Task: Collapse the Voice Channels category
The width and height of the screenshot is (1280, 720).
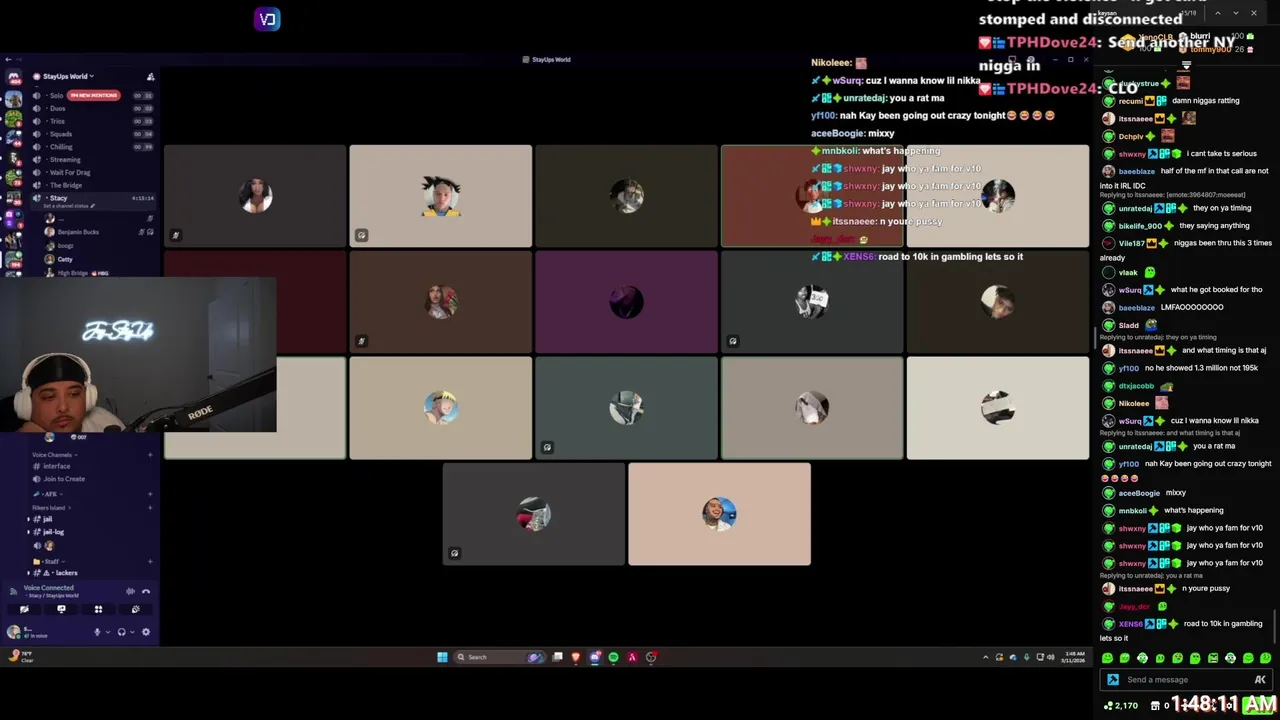Action: coord(55,455)
